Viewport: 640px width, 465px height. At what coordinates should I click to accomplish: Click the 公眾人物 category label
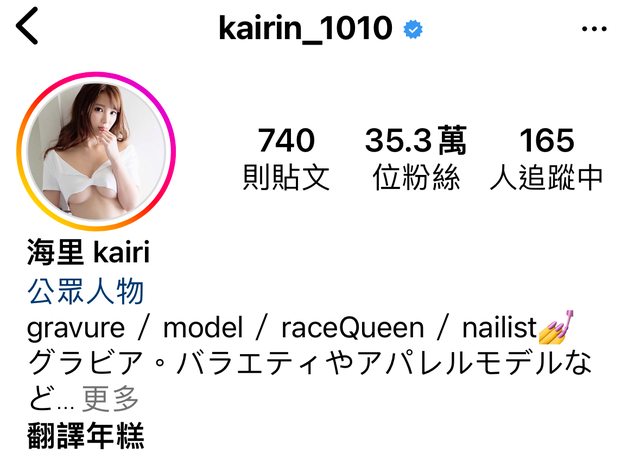pyautogui.click(x=86, y=291)
